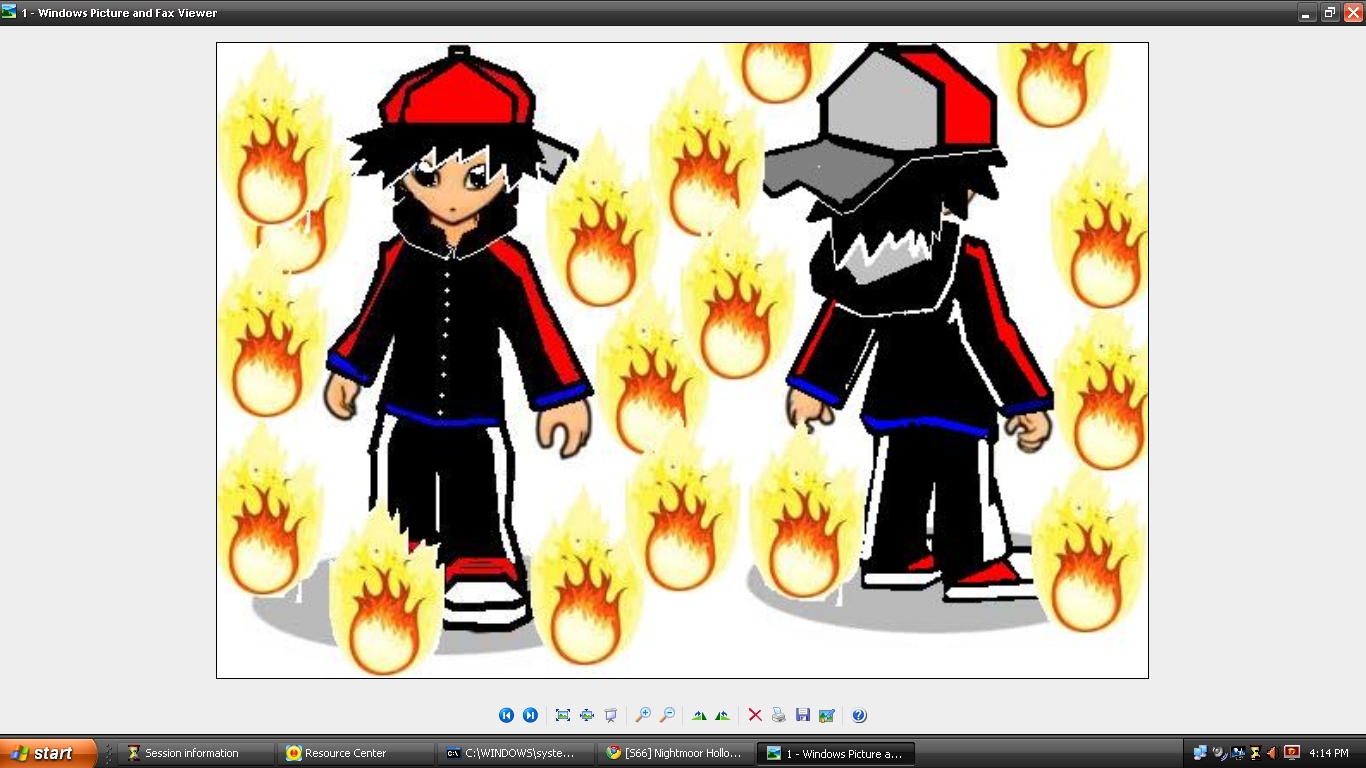
Task: Rotate the image counterclockwise
Action: (x=722, y=715)
